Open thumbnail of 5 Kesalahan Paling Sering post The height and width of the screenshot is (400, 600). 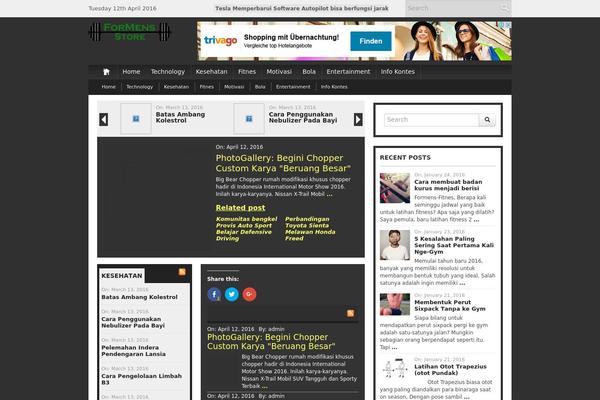tap(395, 245)
